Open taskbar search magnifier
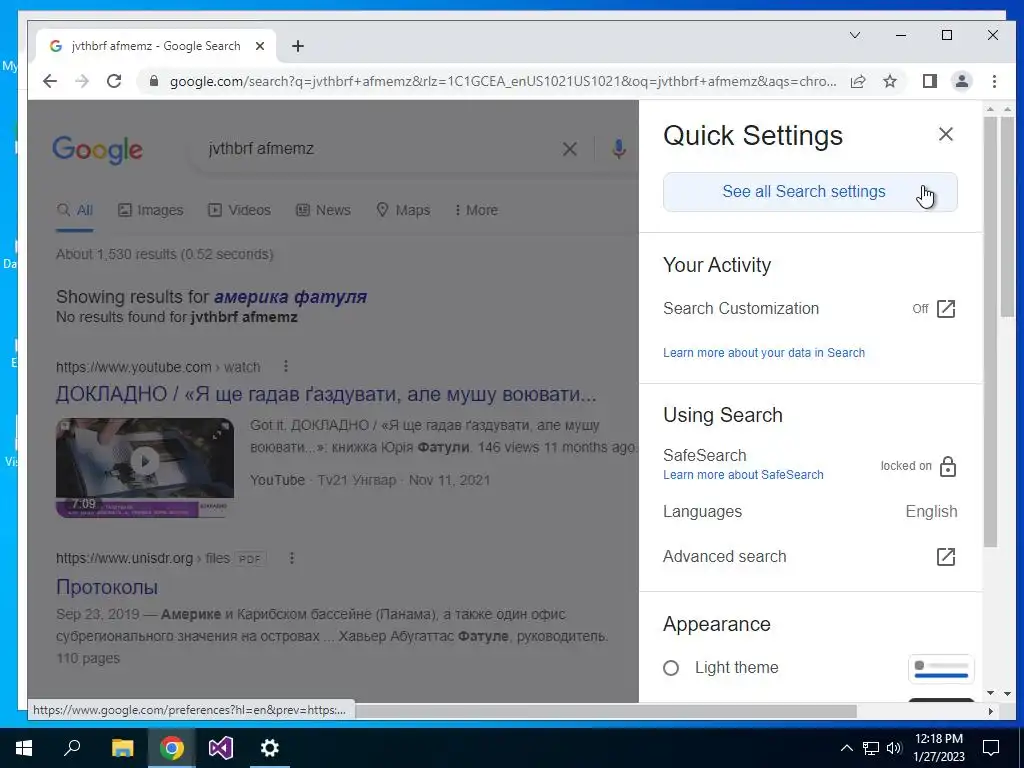This screenshot has height=768, width=1024. (x=72, y=748)
